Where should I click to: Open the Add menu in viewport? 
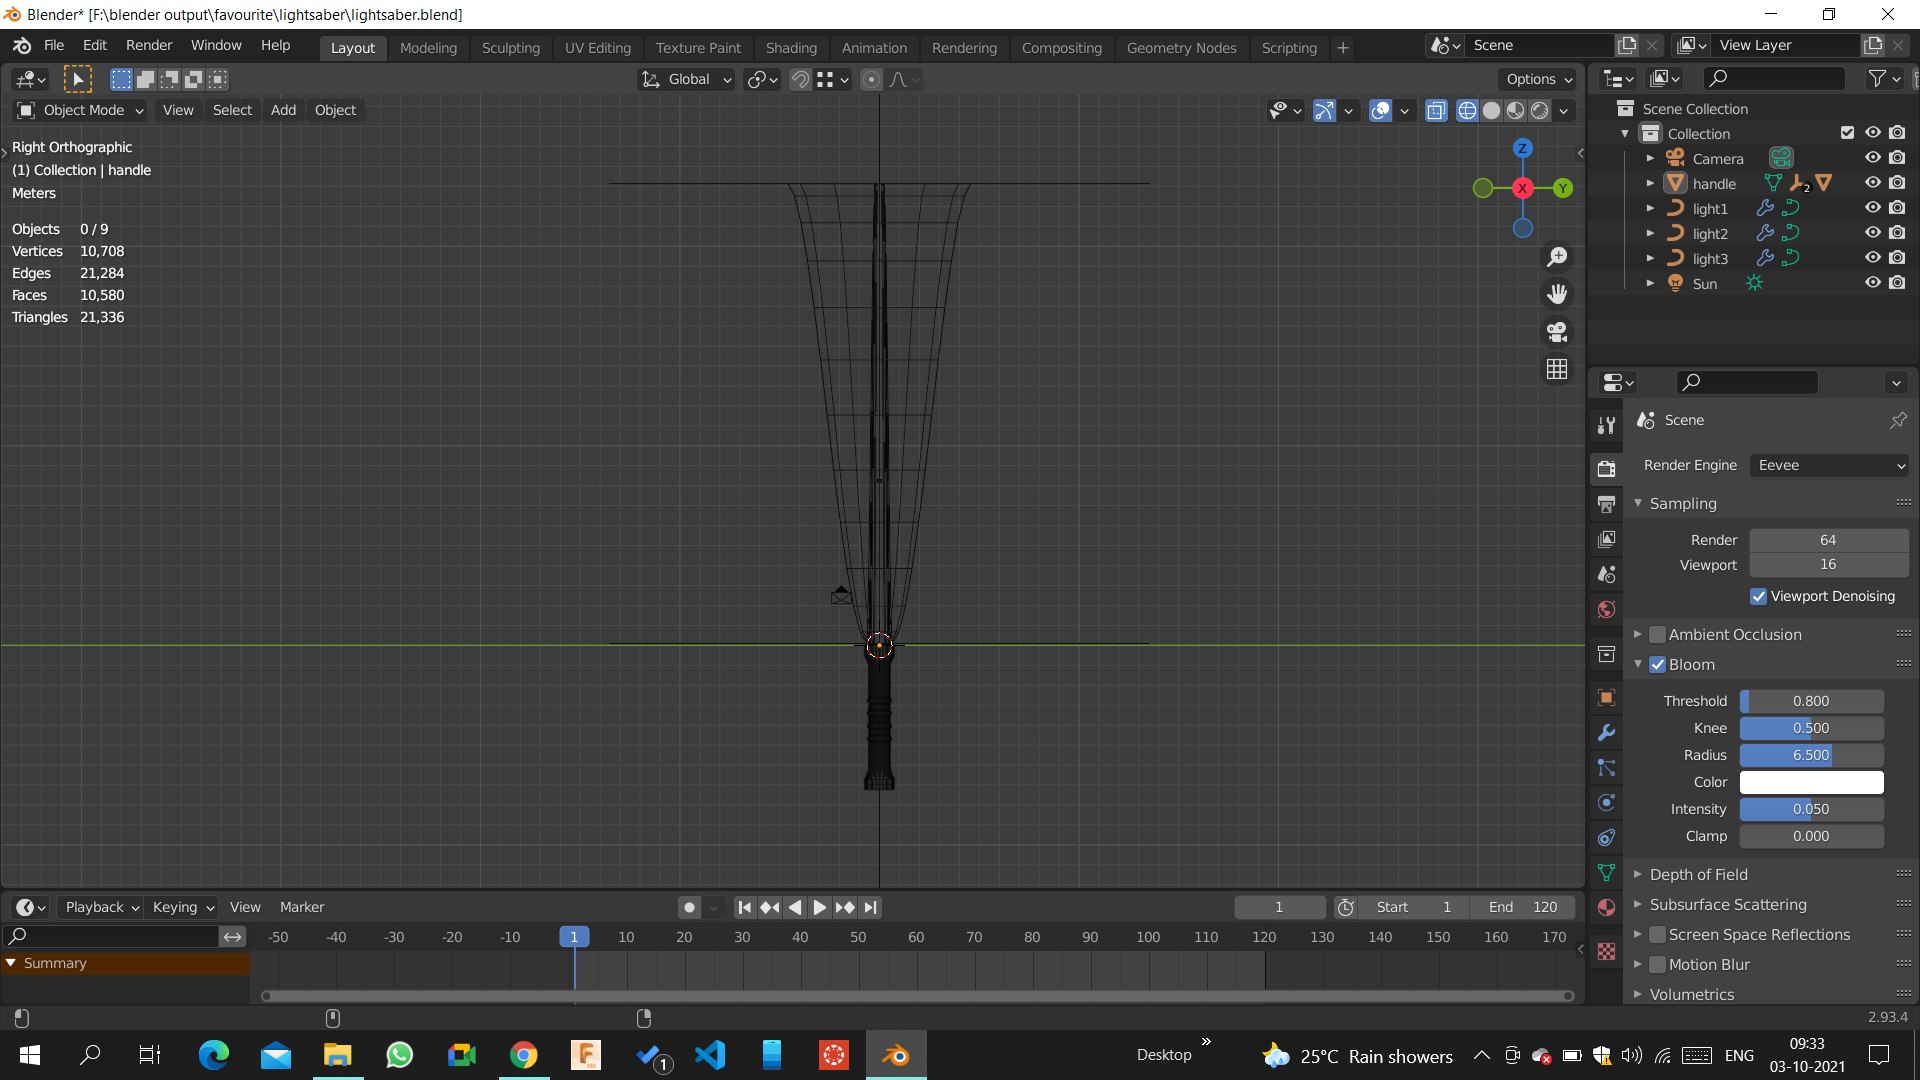point(283,110)
